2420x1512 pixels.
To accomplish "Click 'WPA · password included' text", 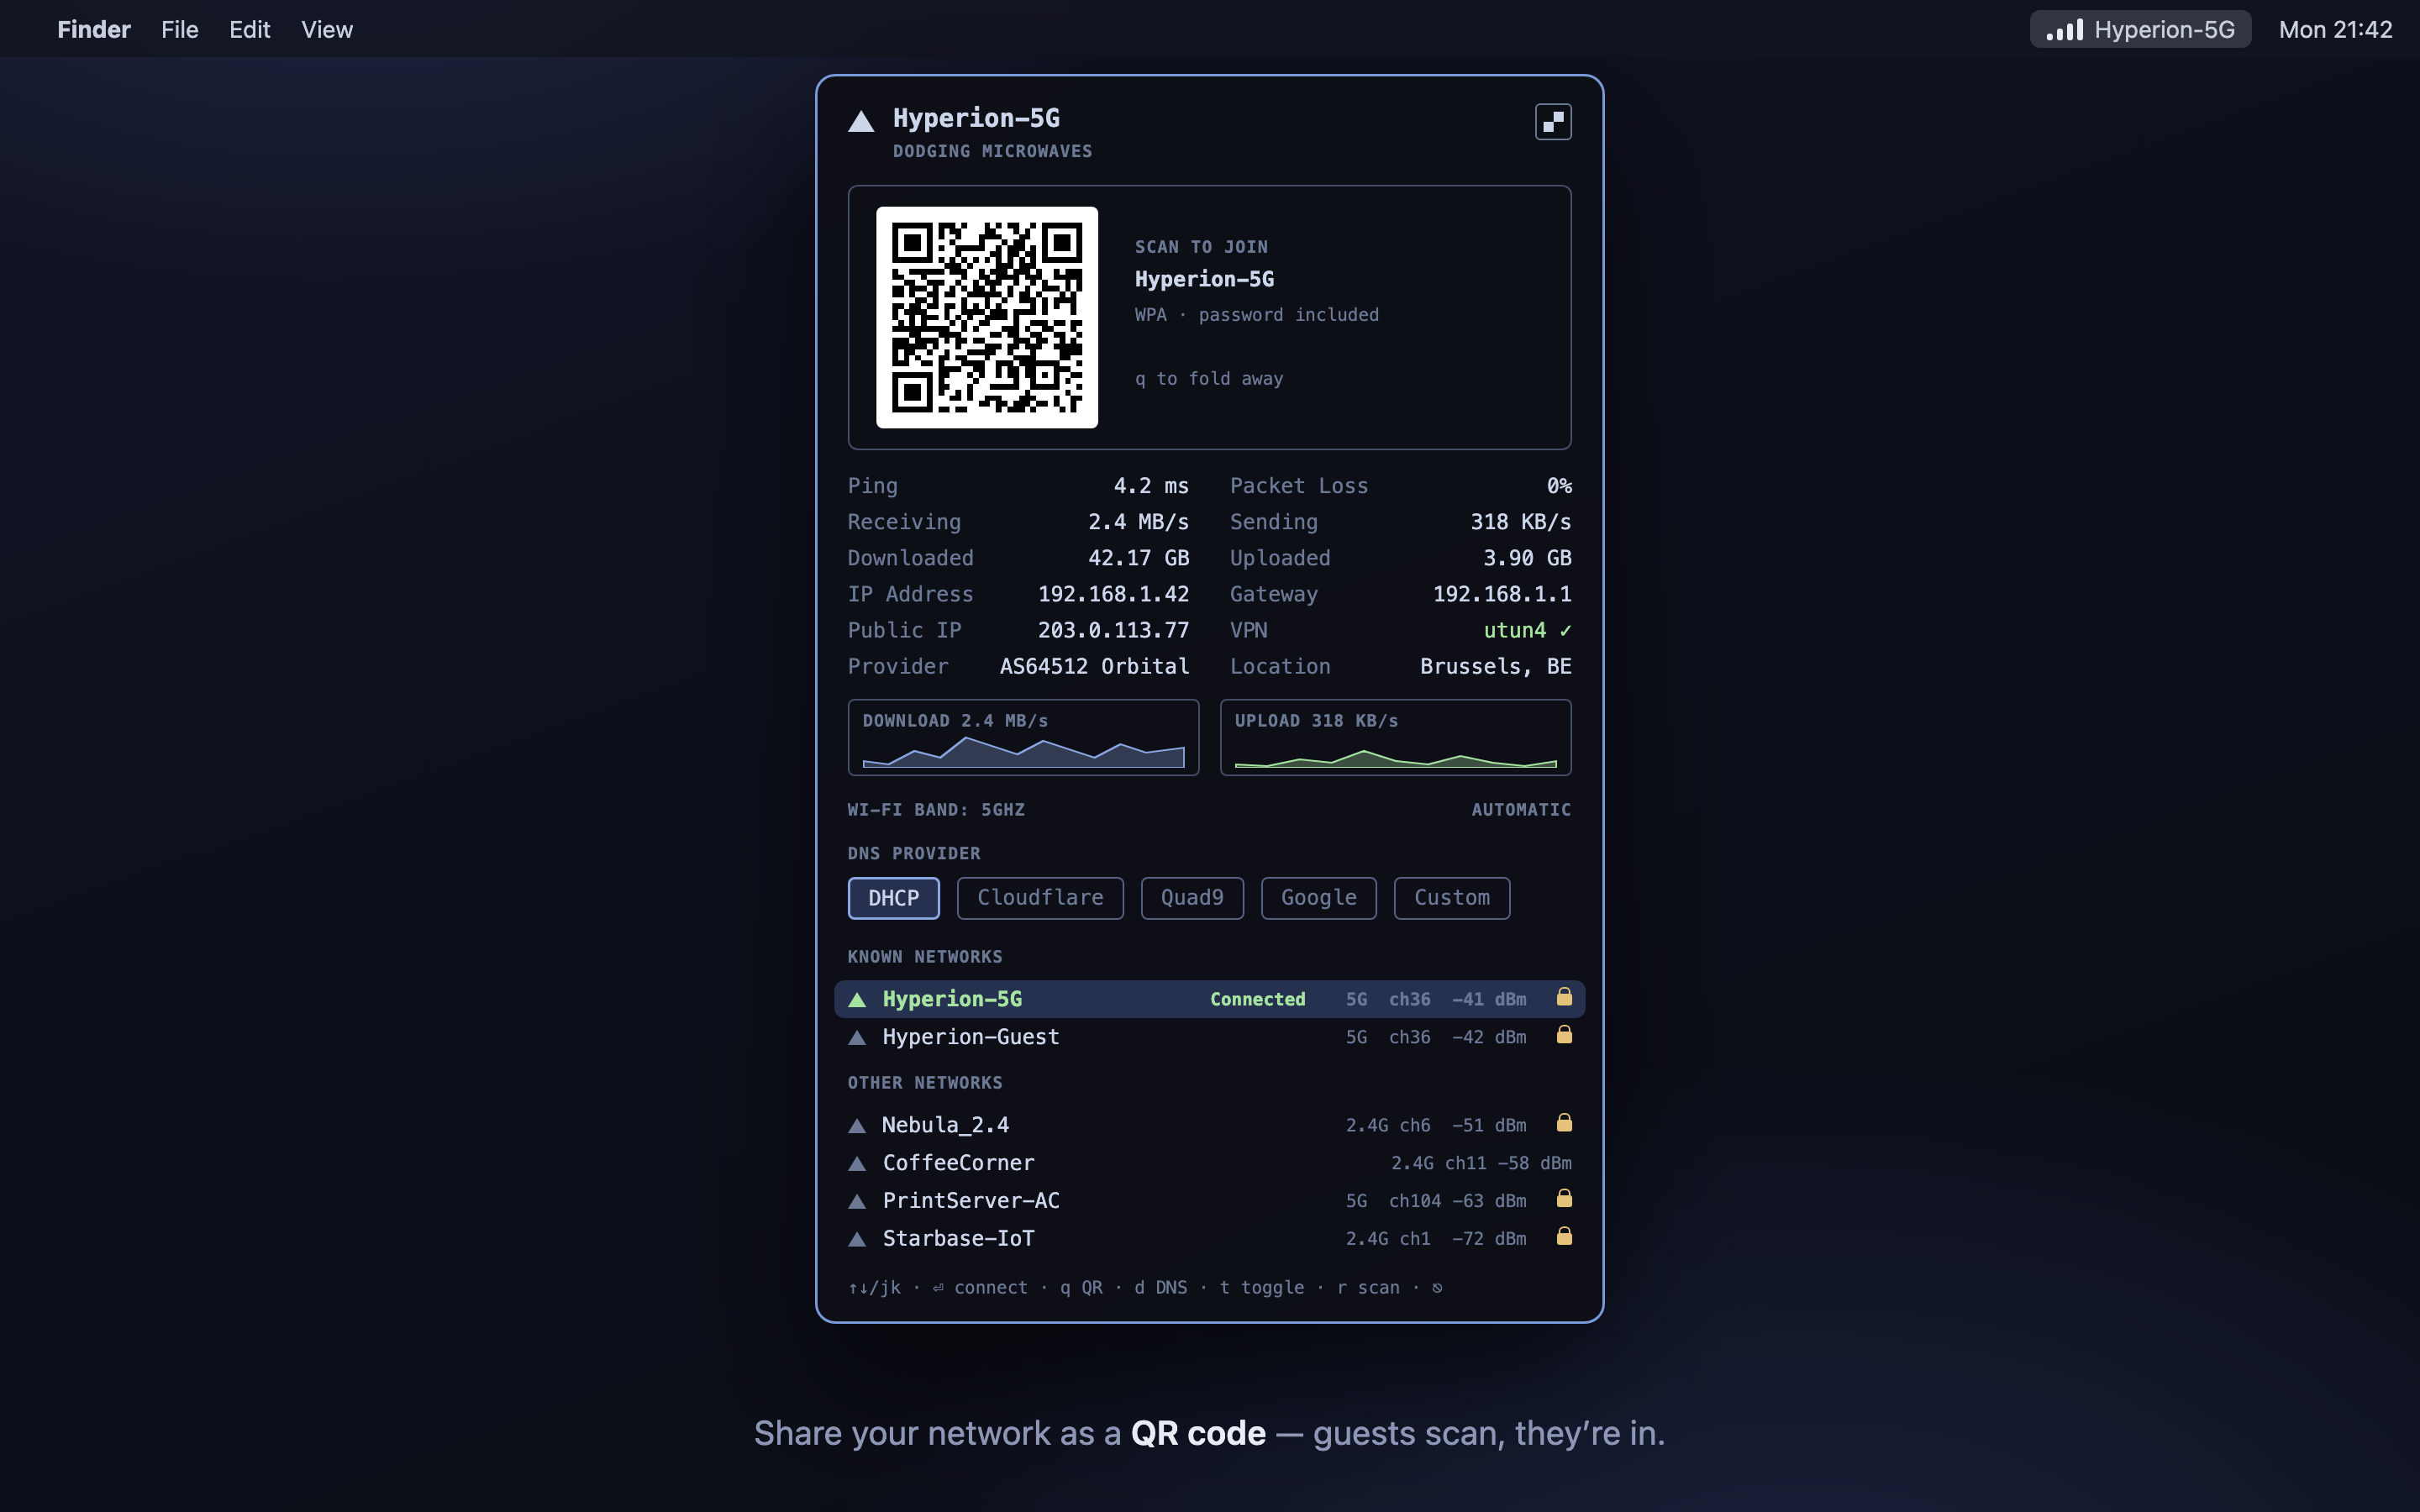I will (1256, 315).
